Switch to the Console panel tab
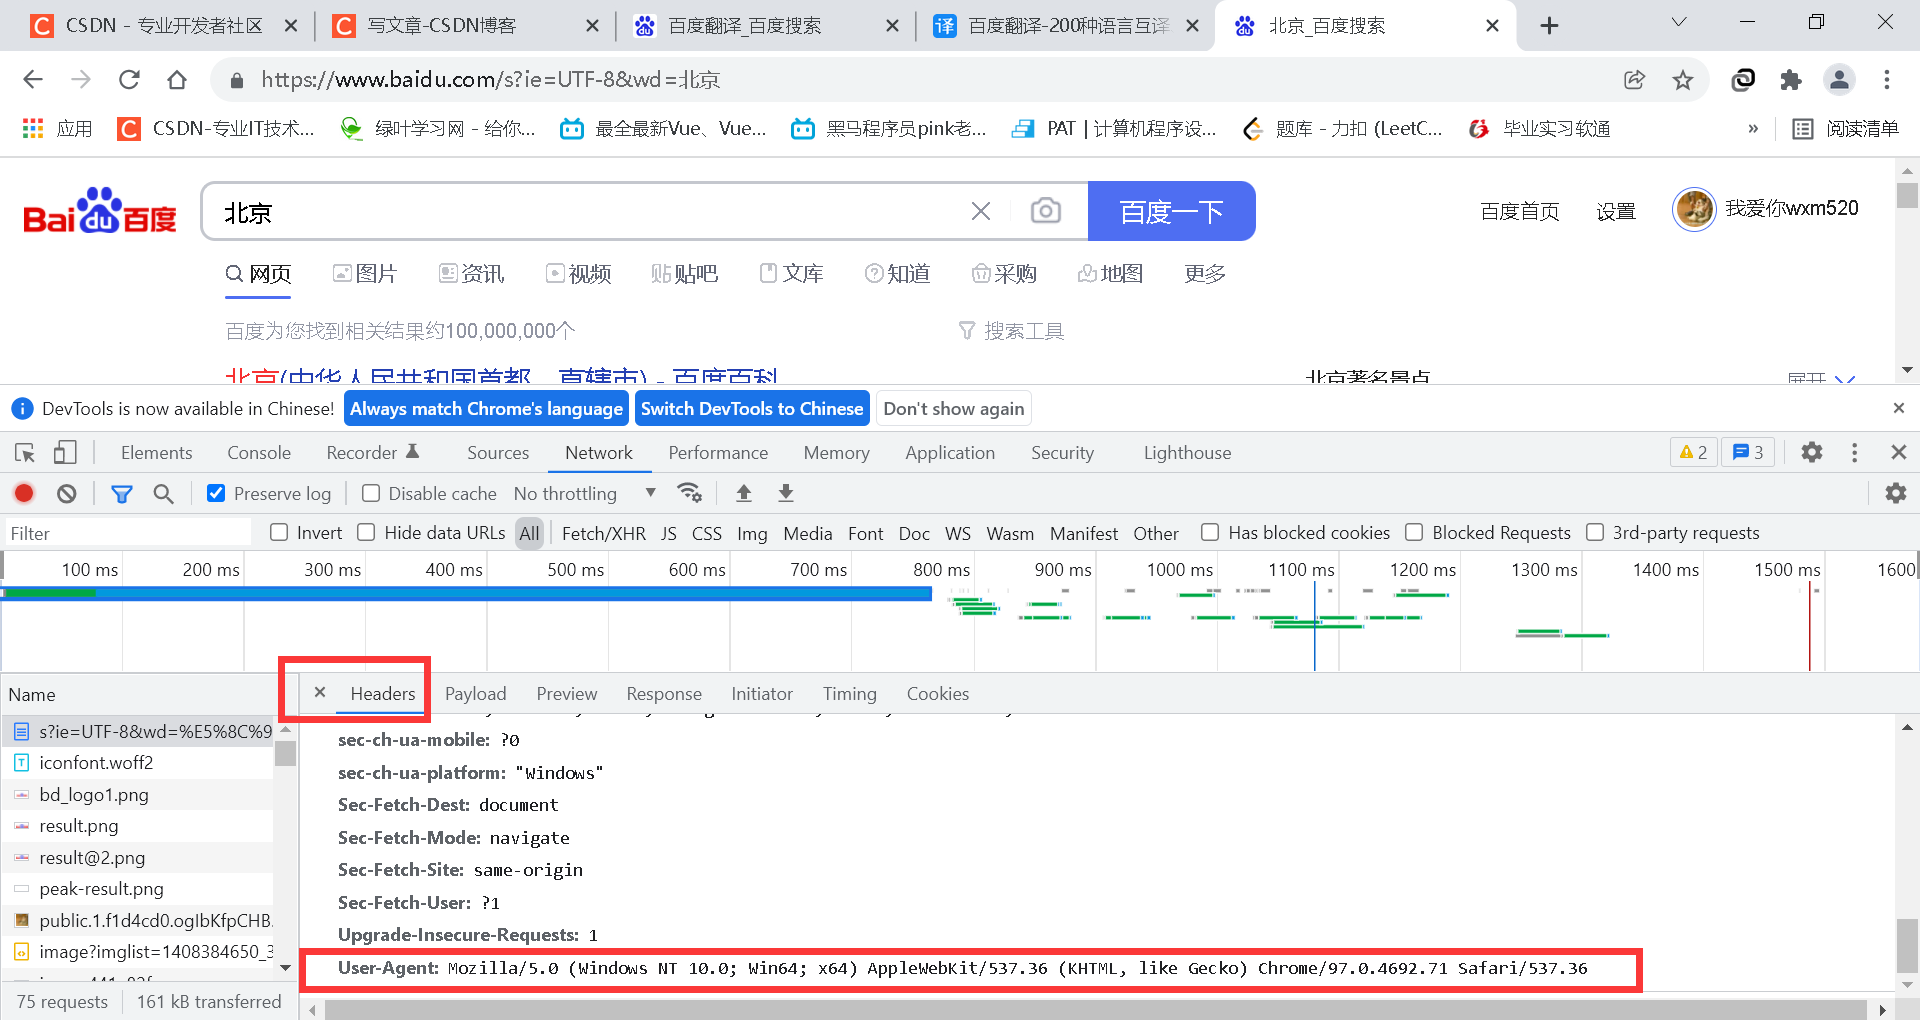Screen dimensions: 1920x1020 (259, 452)
